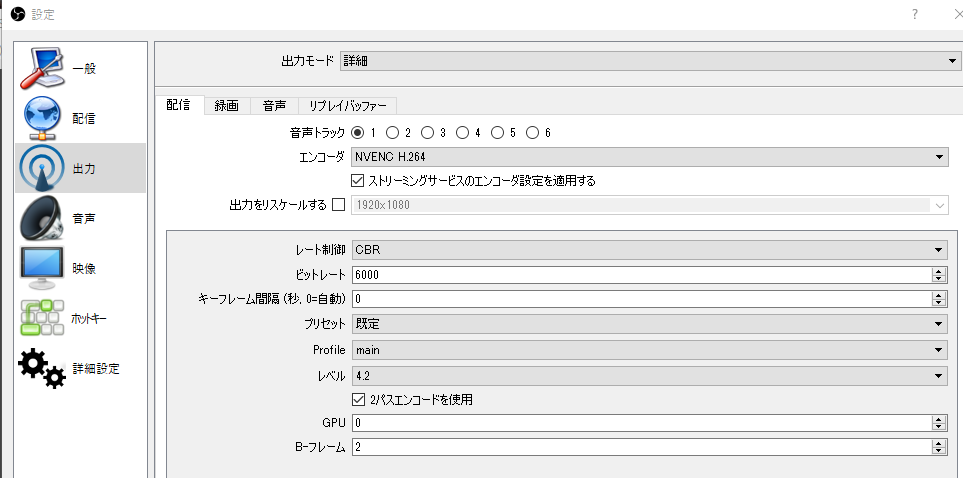
Task: Select the 出力 broadcast antenna icon
Action: click(42, 168)
